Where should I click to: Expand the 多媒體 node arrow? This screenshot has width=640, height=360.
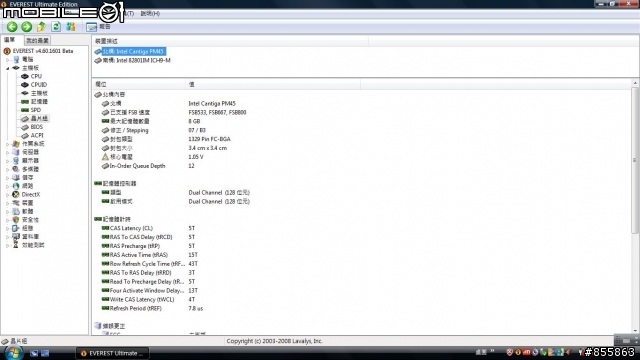(x=7, y=169)
